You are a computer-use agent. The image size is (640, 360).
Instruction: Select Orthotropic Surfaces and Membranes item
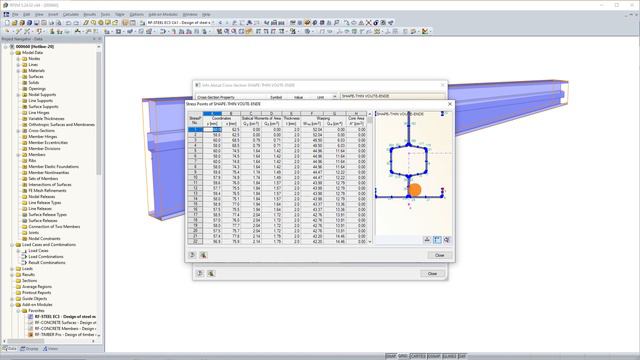tap(62, 124)
